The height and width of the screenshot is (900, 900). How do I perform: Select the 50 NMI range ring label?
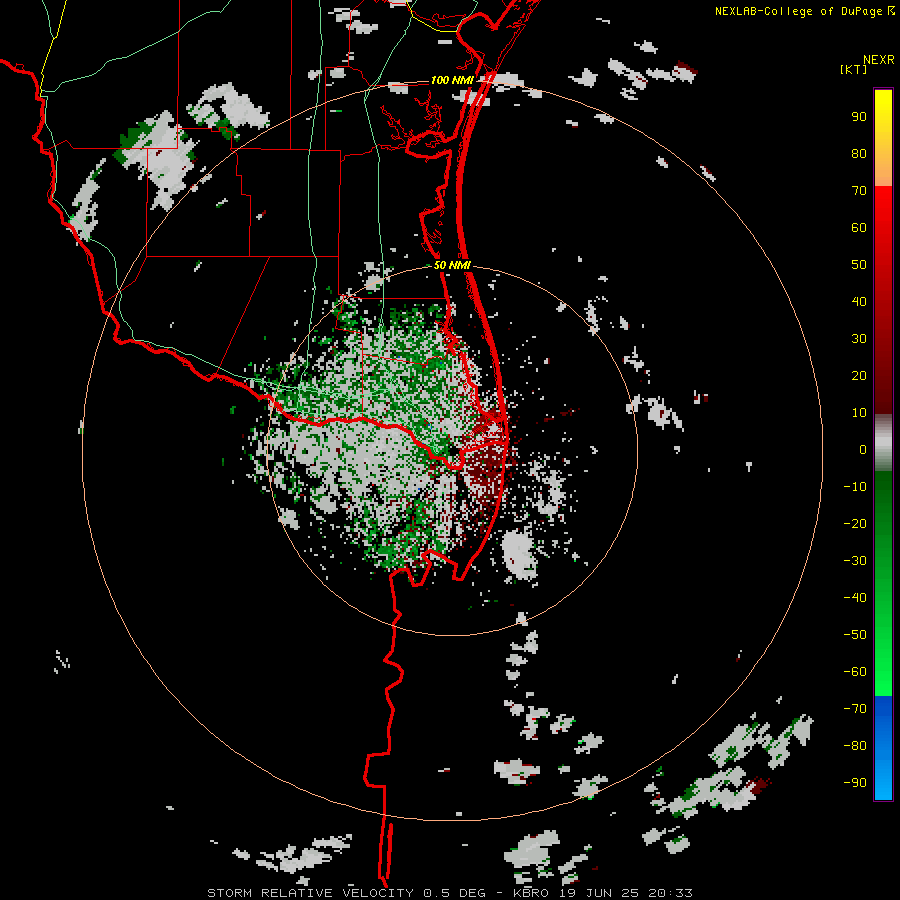pyautogui.click(x=452, y=265)
